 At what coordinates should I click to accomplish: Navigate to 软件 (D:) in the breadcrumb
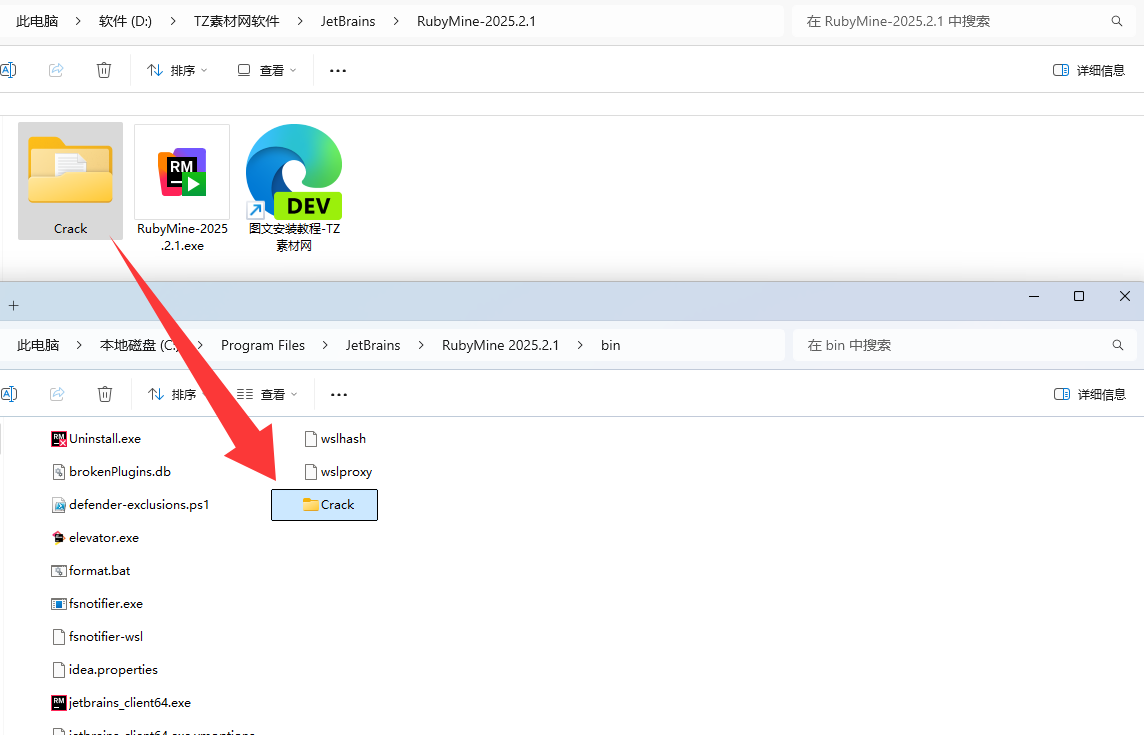[125, 21]
